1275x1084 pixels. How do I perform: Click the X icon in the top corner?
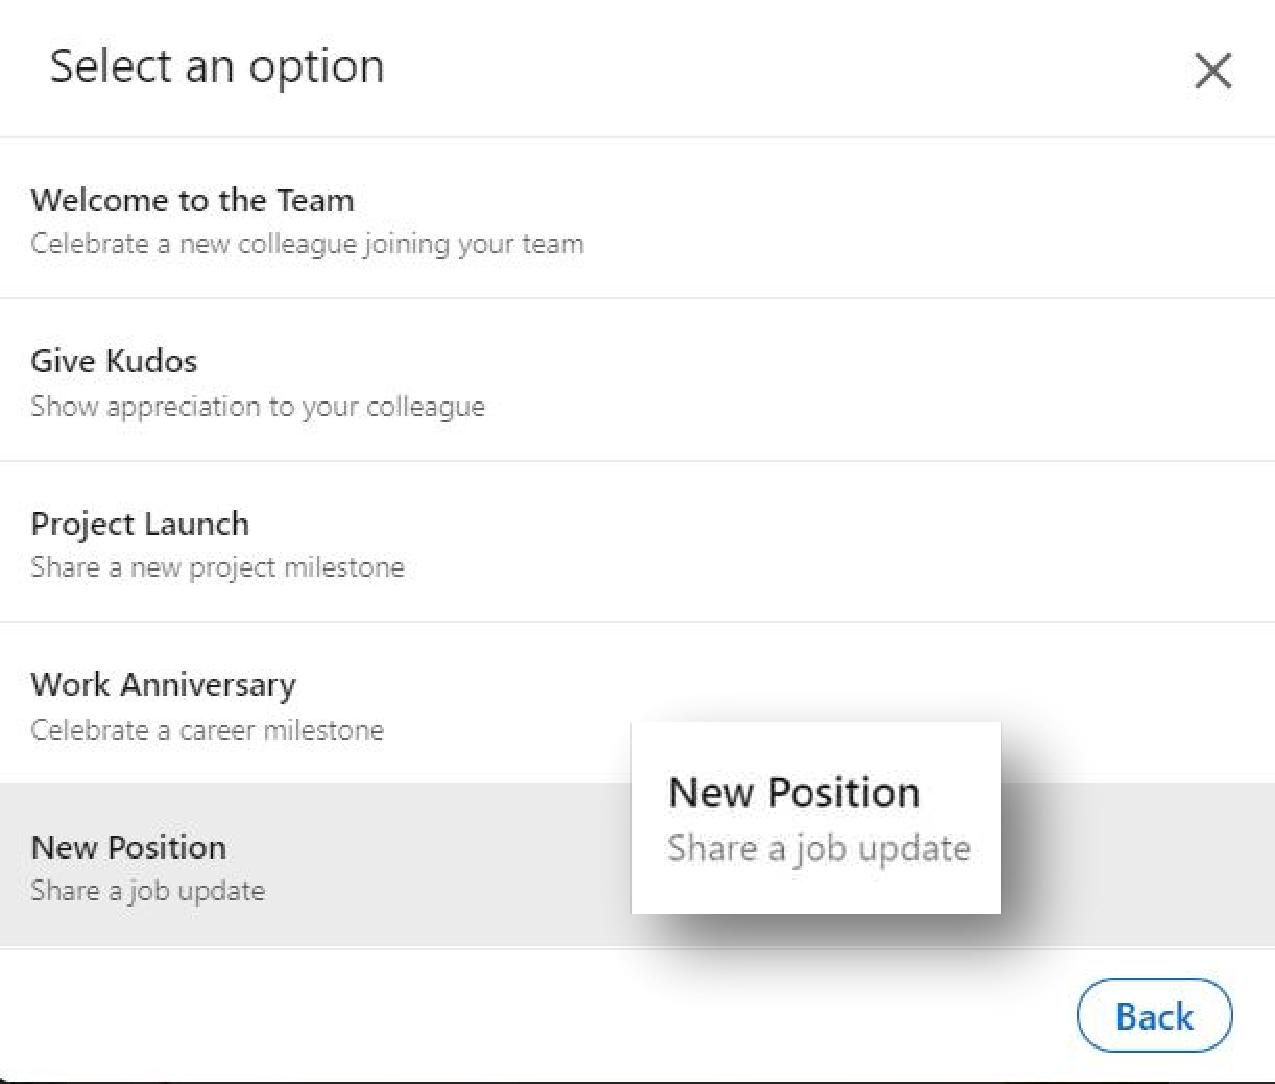[1212, 70]
